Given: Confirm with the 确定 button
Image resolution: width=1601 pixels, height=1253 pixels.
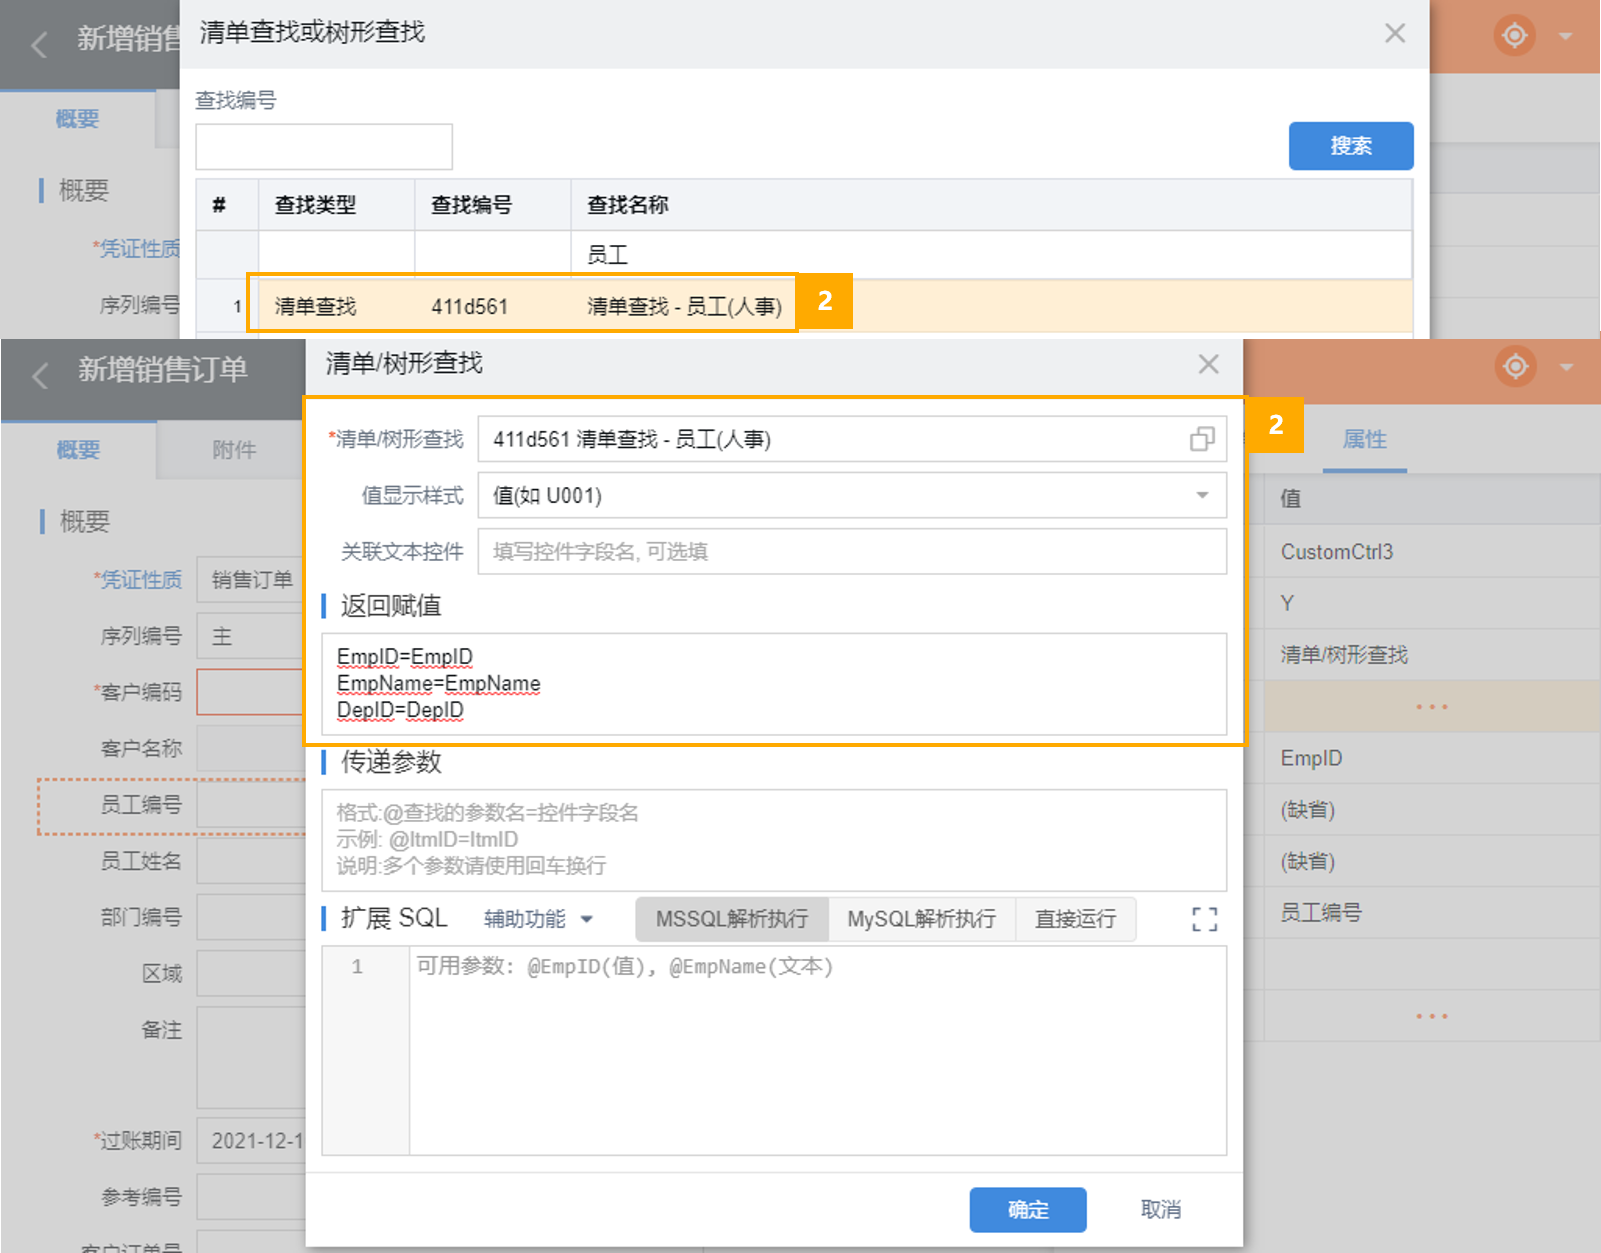Looking at the screenshot, I should click(1028, 1210).
